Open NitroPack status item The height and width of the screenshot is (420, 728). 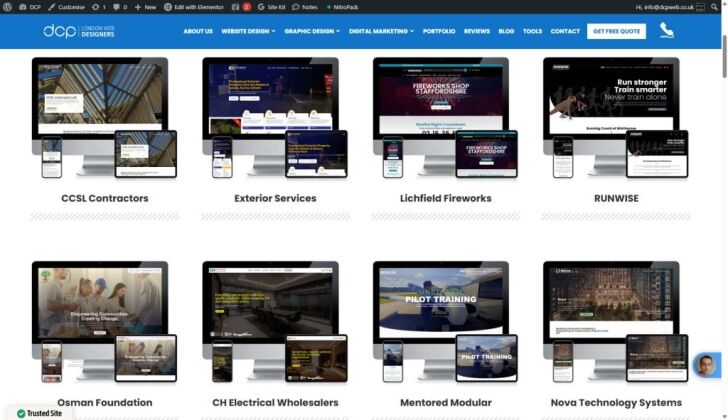coord(342,7)
